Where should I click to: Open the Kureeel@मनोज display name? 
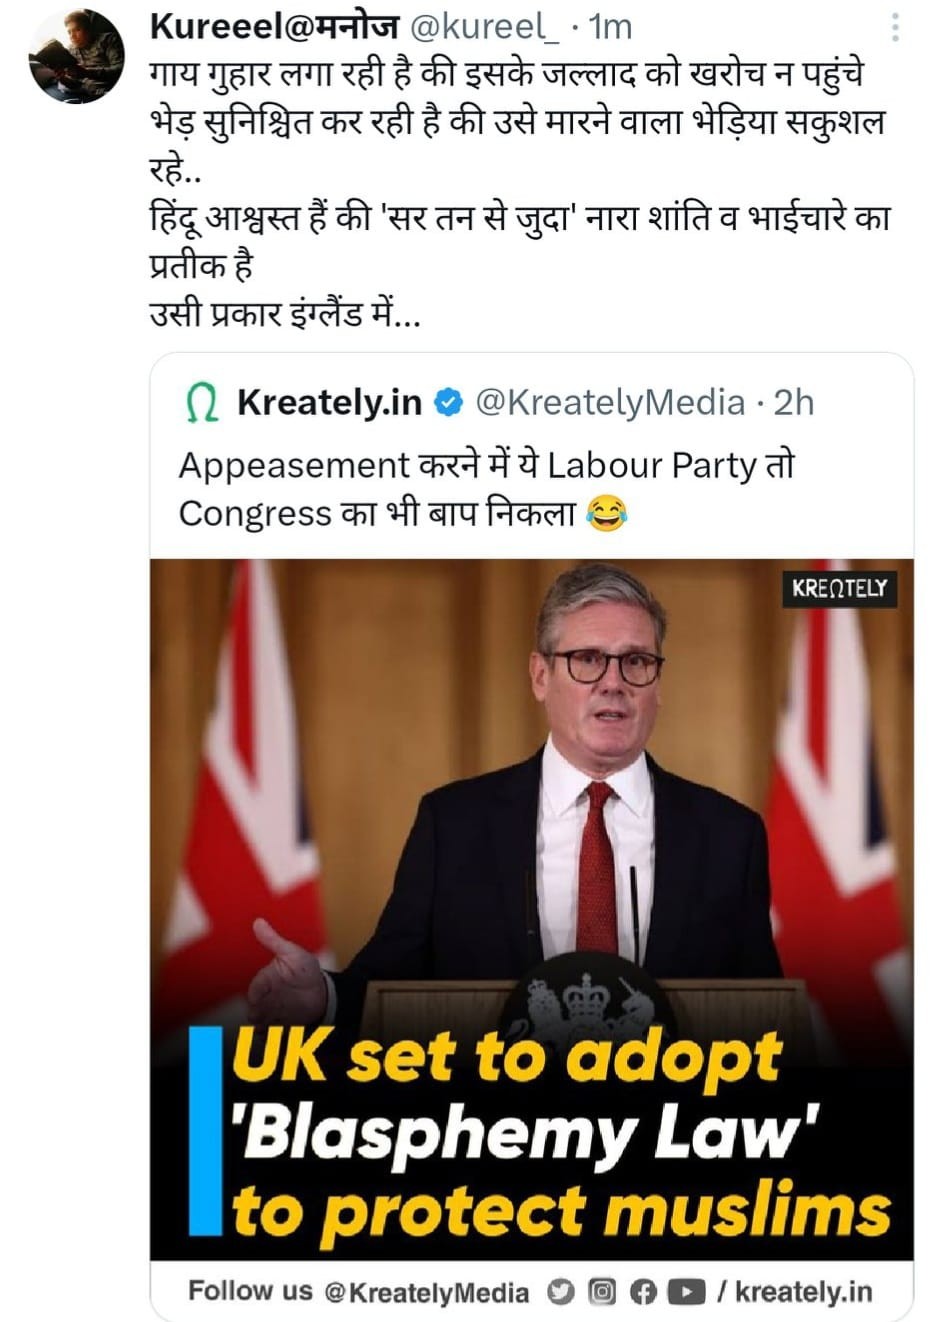pyautogui.click(x=273, y=27)
